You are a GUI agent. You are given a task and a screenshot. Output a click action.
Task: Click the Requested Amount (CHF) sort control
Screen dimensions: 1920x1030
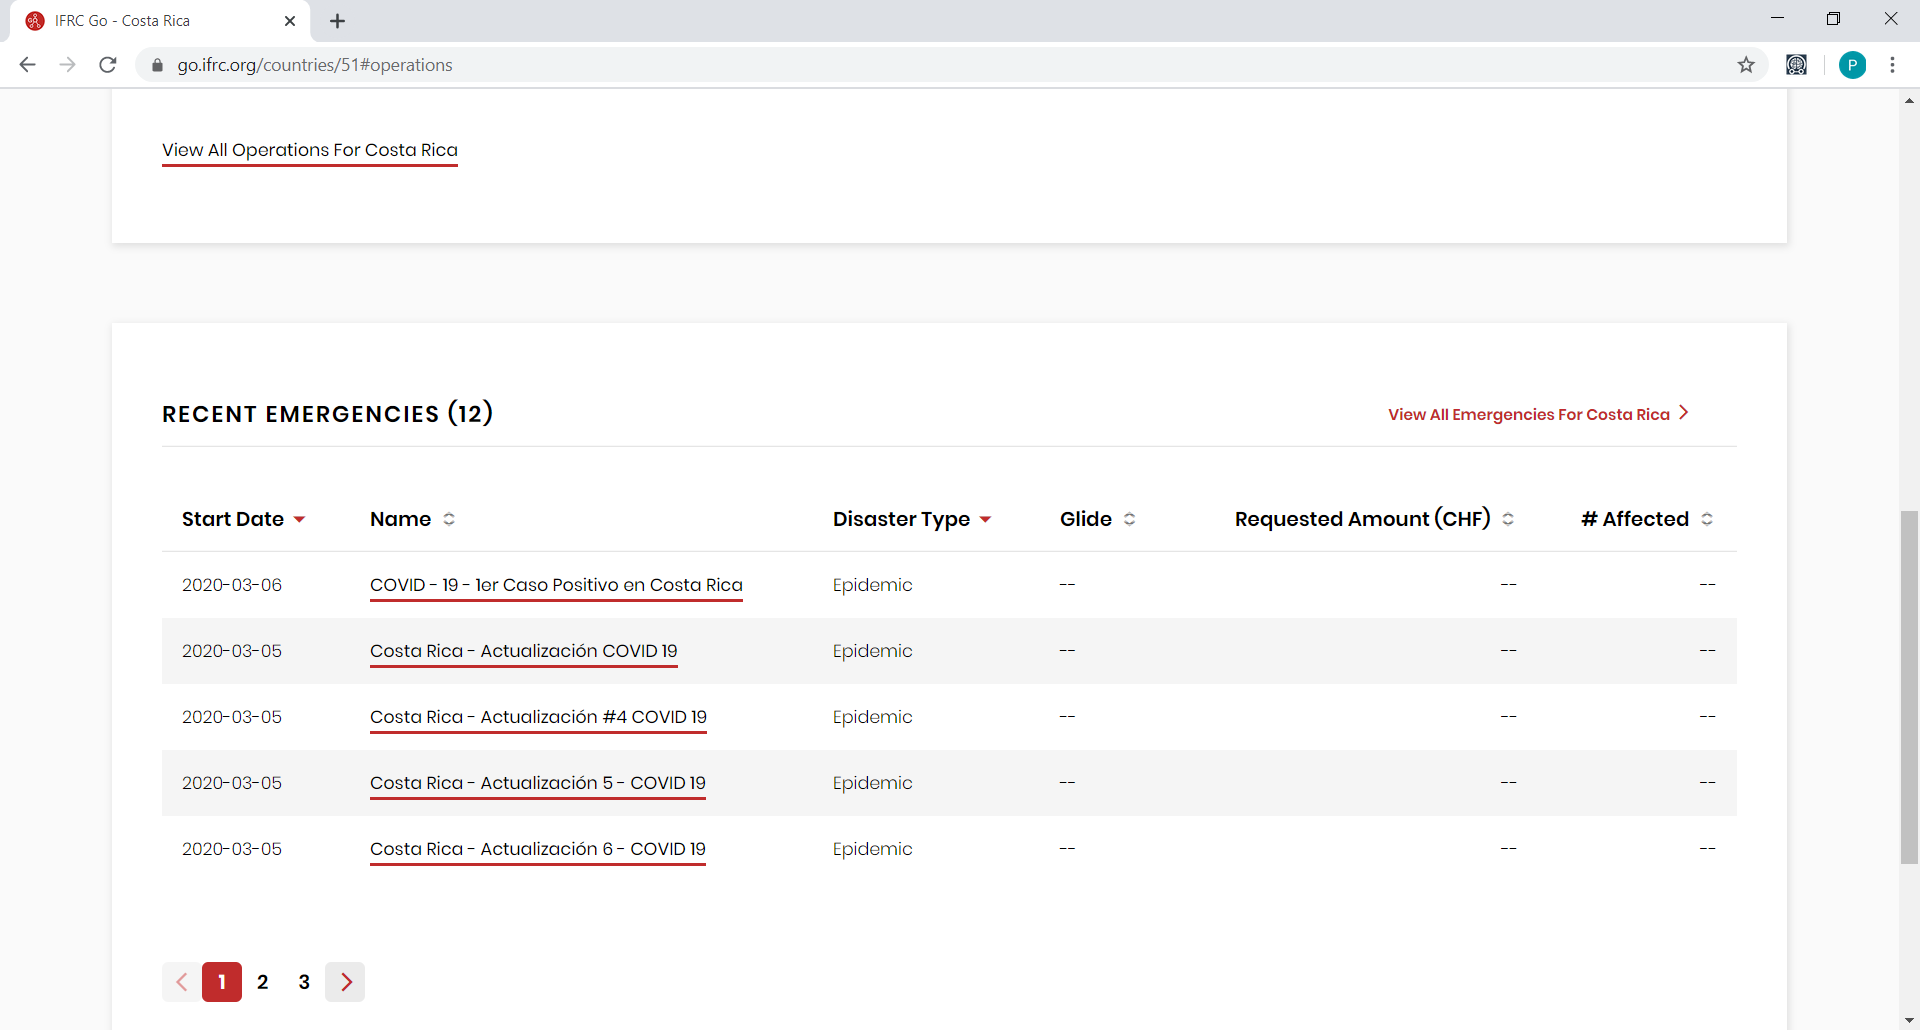click(1509, 519)
